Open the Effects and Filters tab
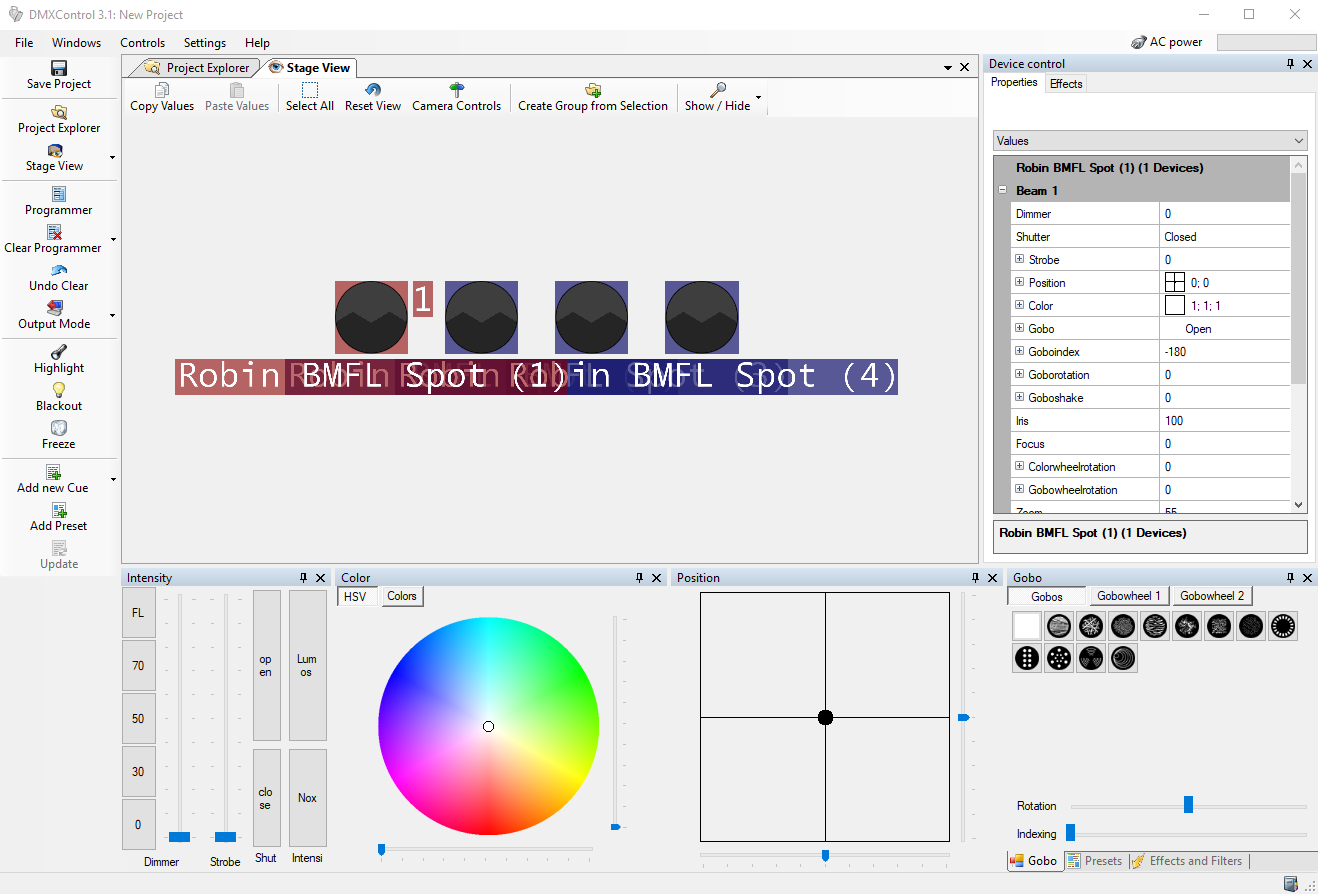 1187,860
